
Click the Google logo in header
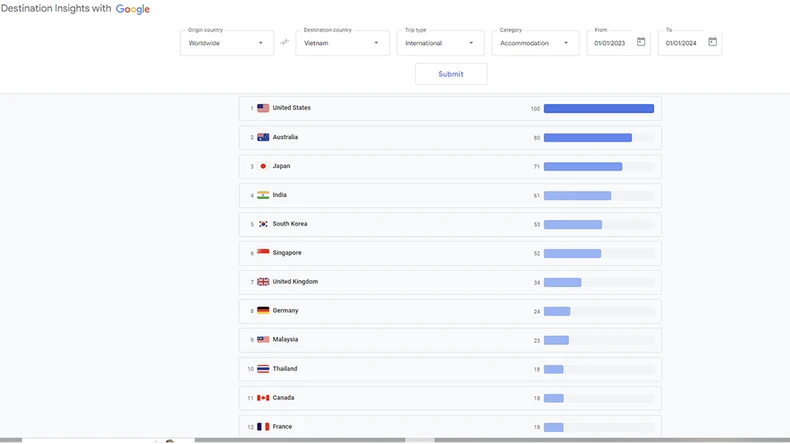coord(133,9)
